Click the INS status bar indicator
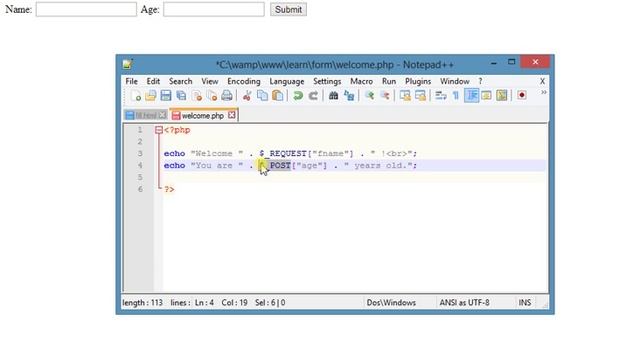Screen dimensions: 640x360 coord(524,303)
